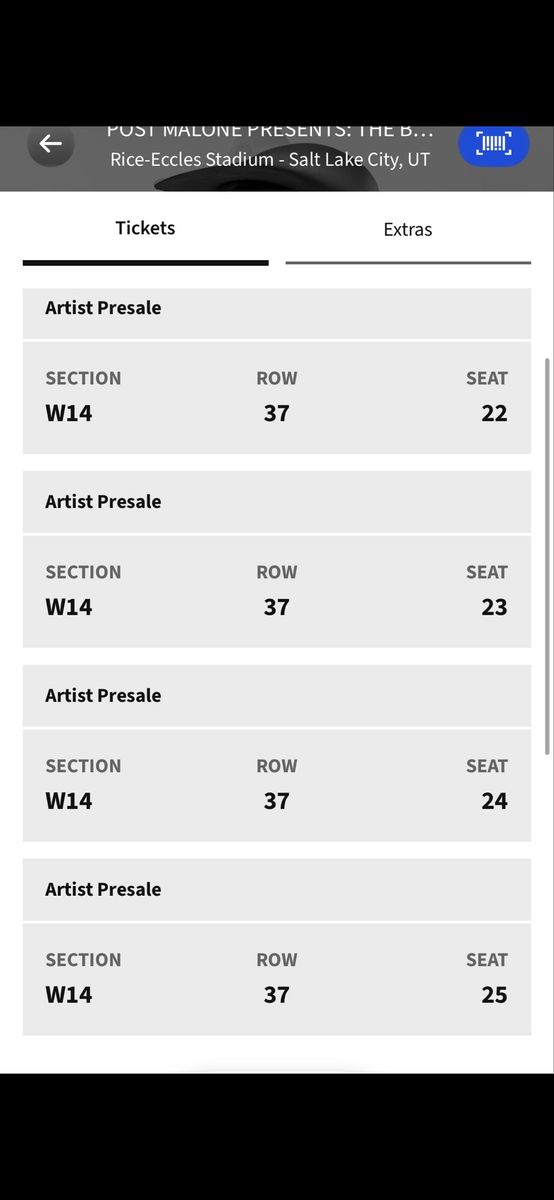Screen dimensions: 554x1200
Task: Click seat number 25 value
Action: [x=494, y=995]
